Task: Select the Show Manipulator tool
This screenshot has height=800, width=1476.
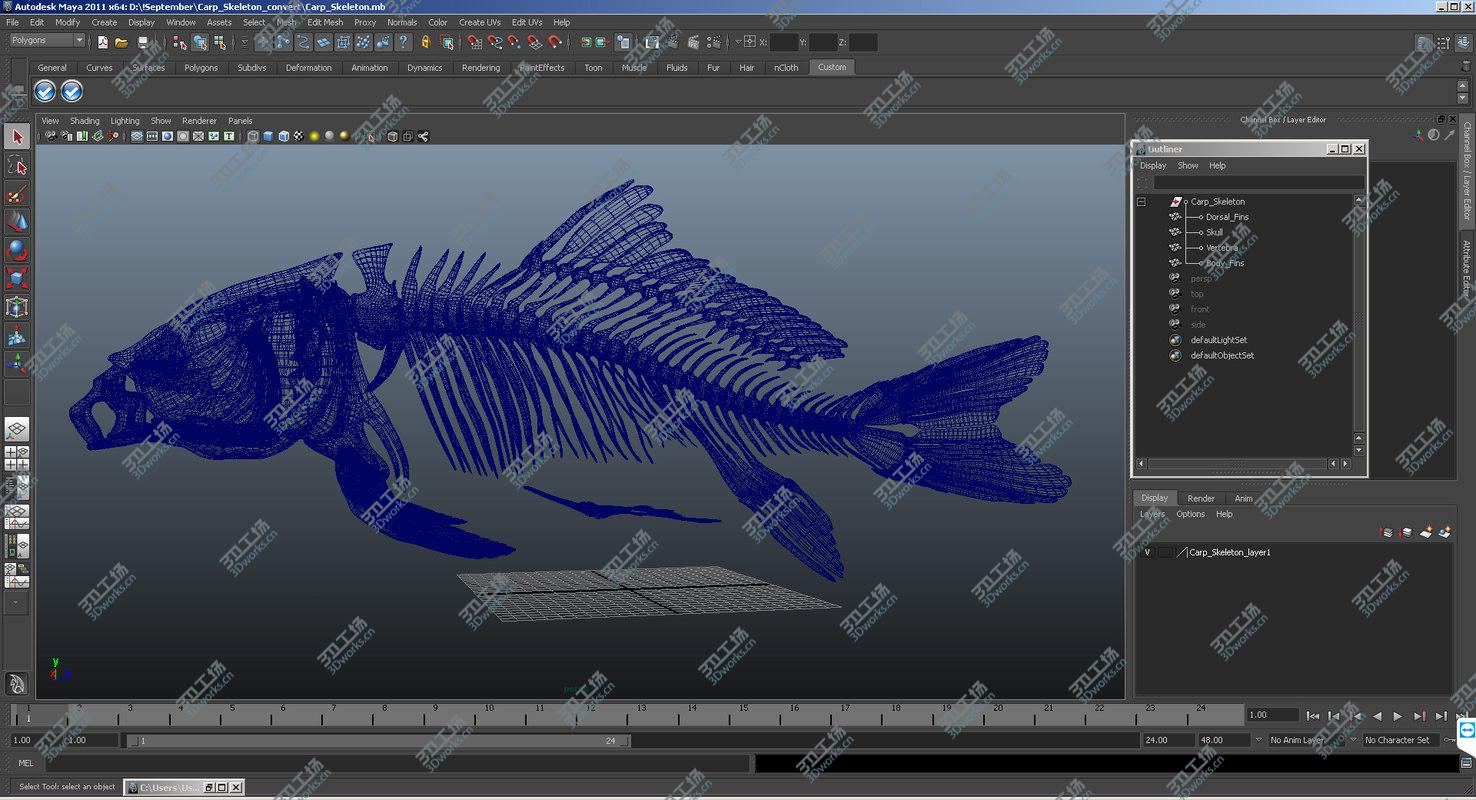Action: pos(17,364)
